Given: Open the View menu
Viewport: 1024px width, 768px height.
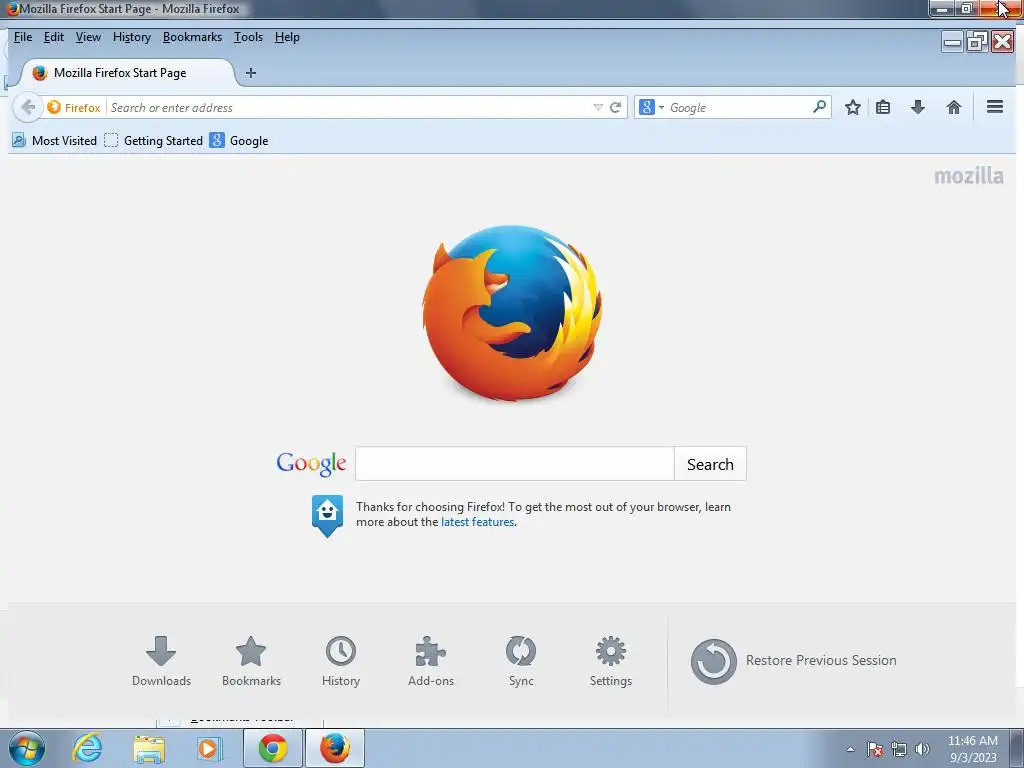Looking at the screenshot, I should (88, 37).
